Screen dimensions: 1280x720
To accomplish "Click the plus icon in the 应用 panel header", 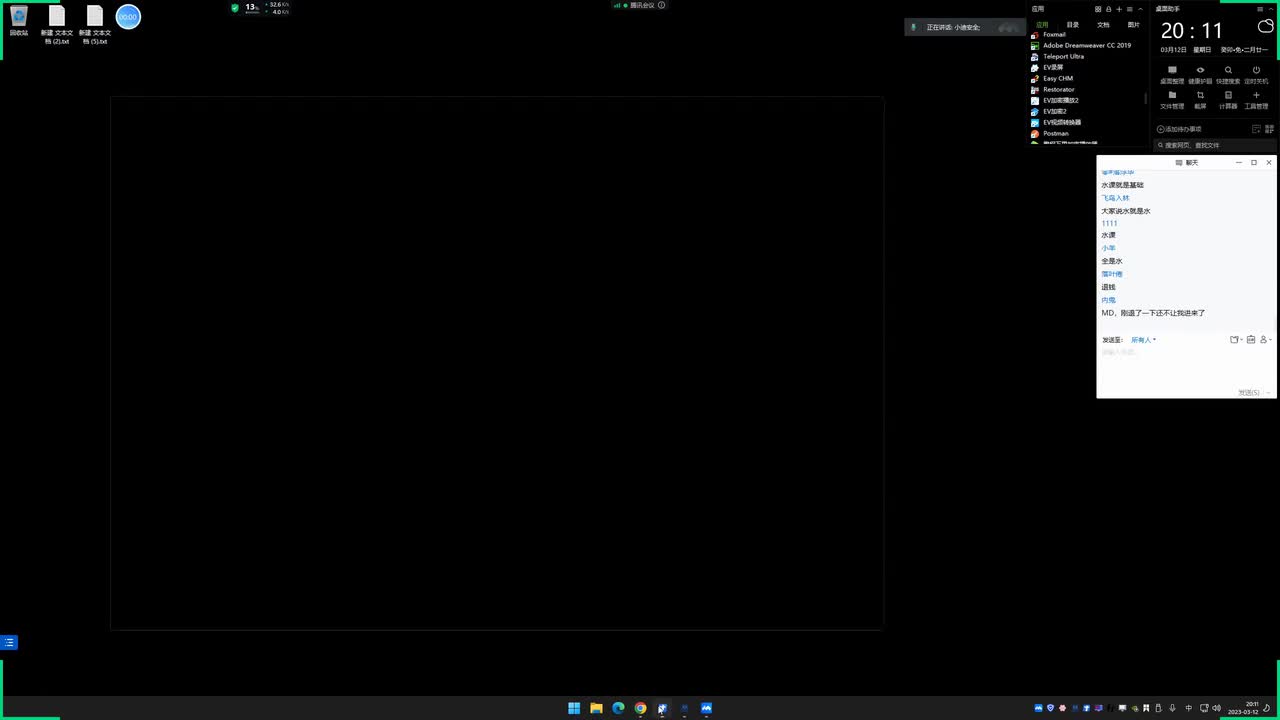I will click(x=1119, y=9).
